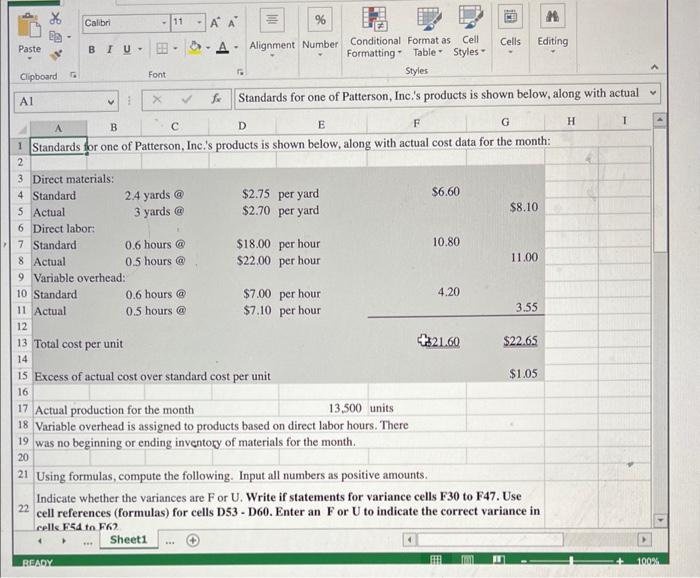
Task: Click inside the formula bar text
Action: click(x=440, y=96)
